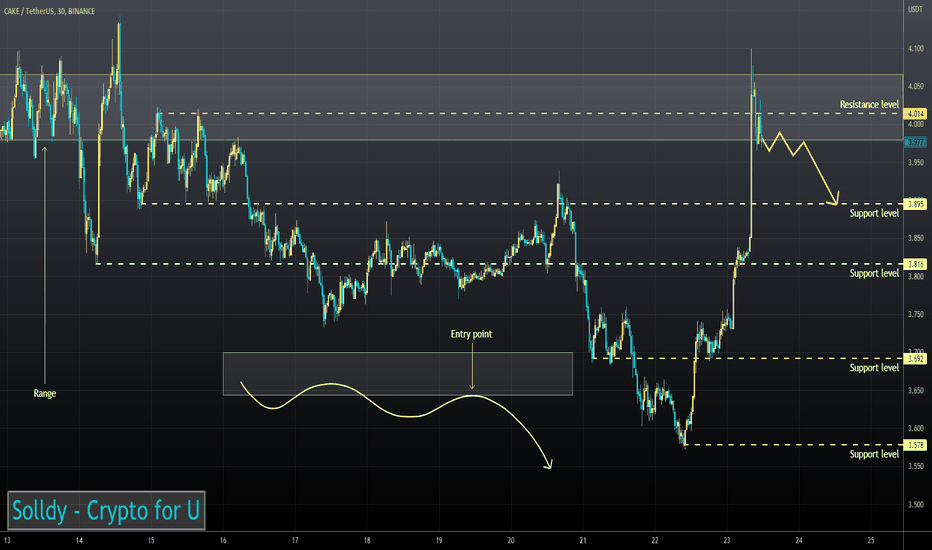Click date 13 on time axis

[7, 540]
